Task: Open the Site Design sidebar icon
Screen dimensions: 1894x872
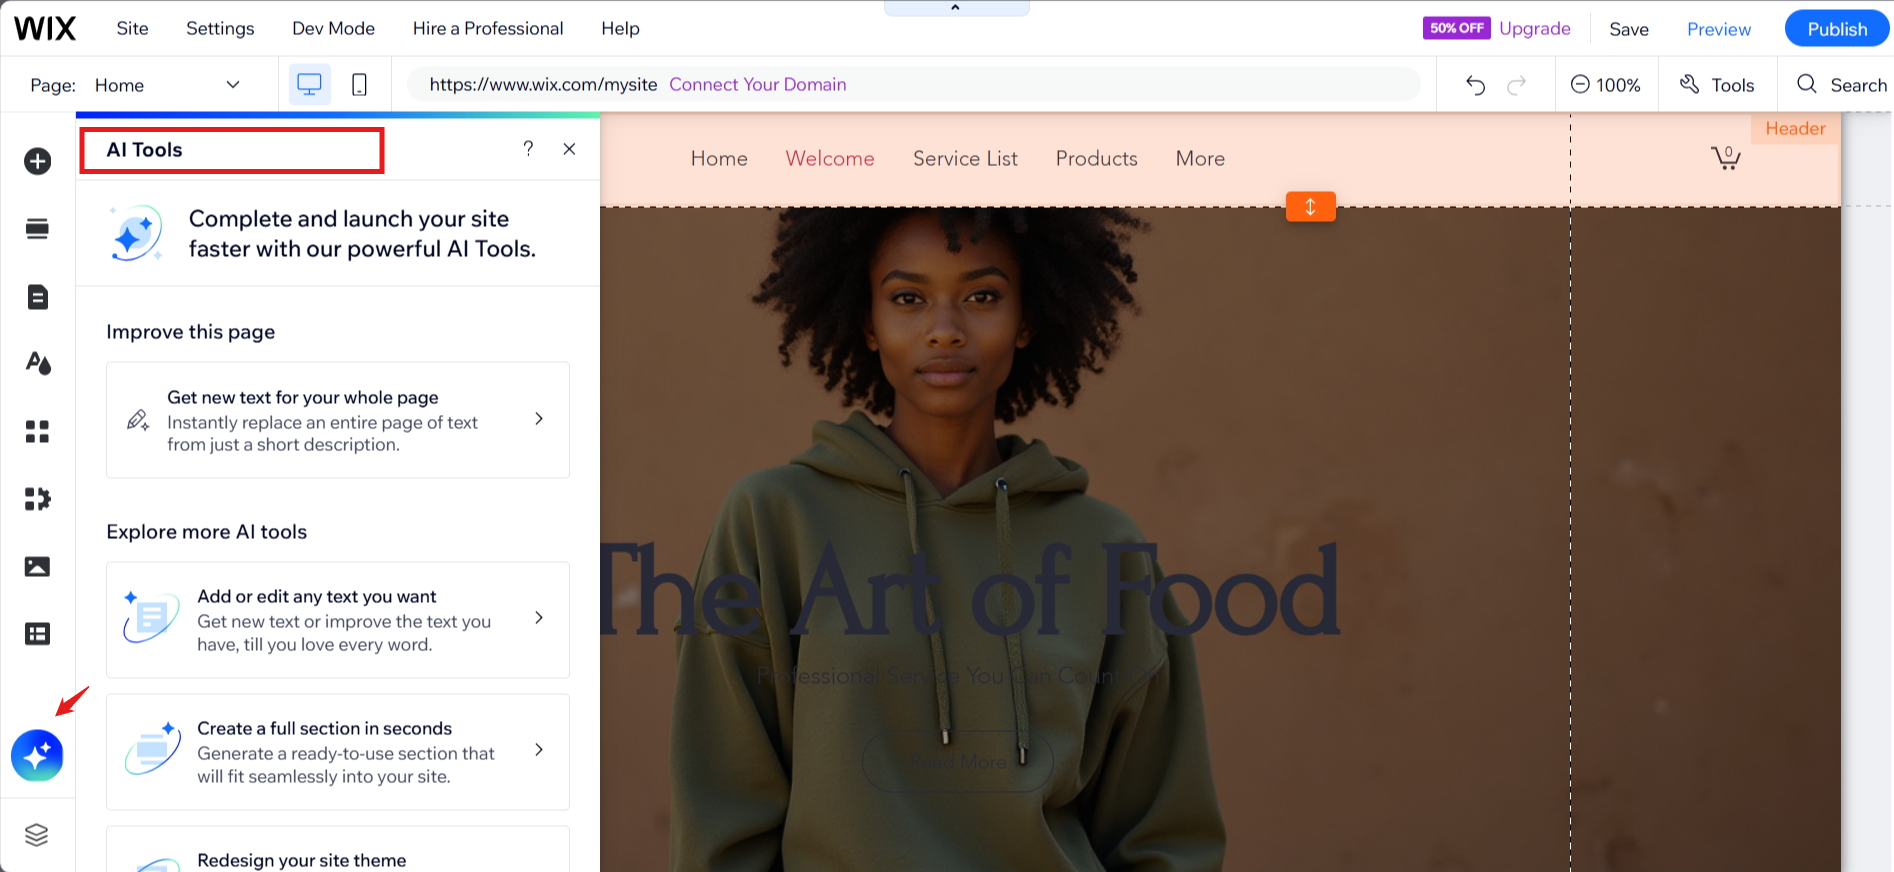Action: coord(38,363)
